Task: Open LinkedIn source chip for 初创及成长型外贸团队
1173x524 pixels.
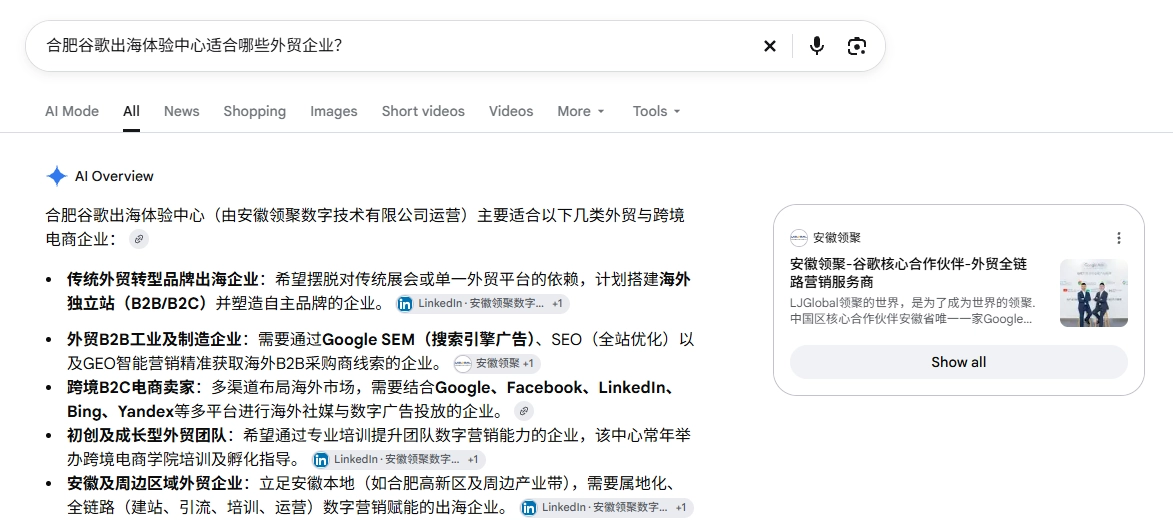Action: [x=398, y=460]
